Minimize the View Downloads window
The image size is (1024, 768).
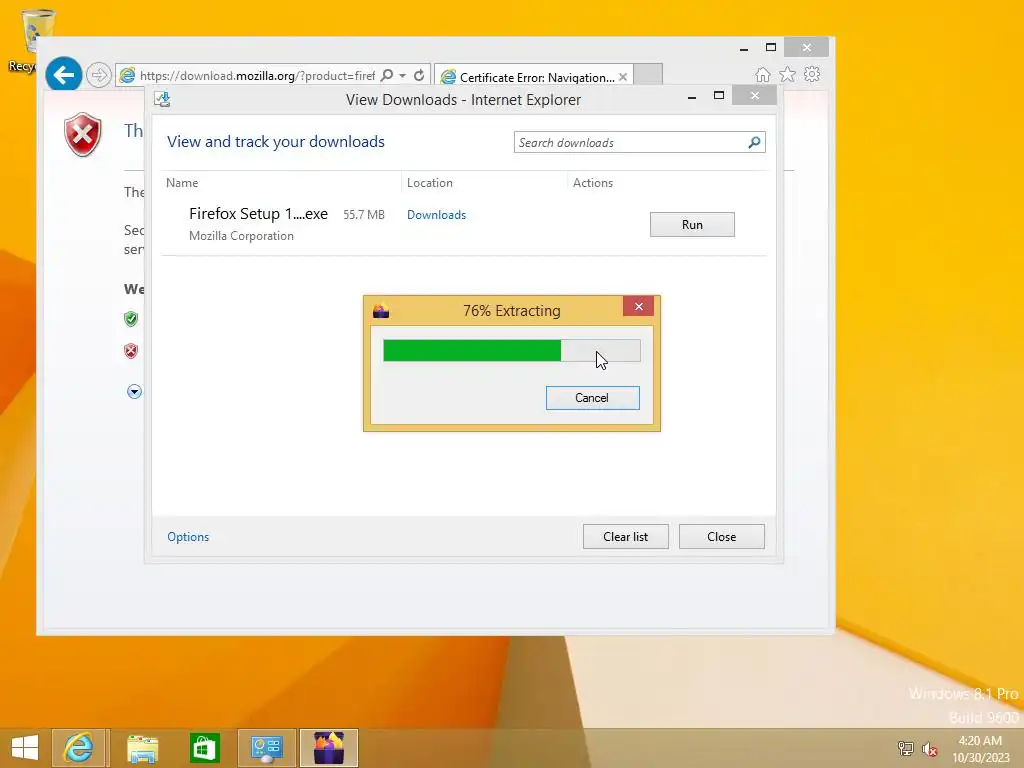pos(692,97)
